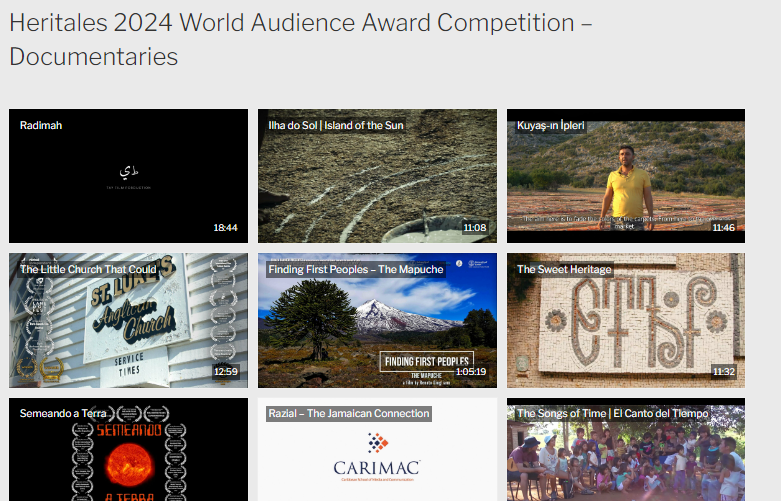This screenshot has width=781, height=501.
Task: Click 'The Little Church That Could' title
Action: click(88, 269)
